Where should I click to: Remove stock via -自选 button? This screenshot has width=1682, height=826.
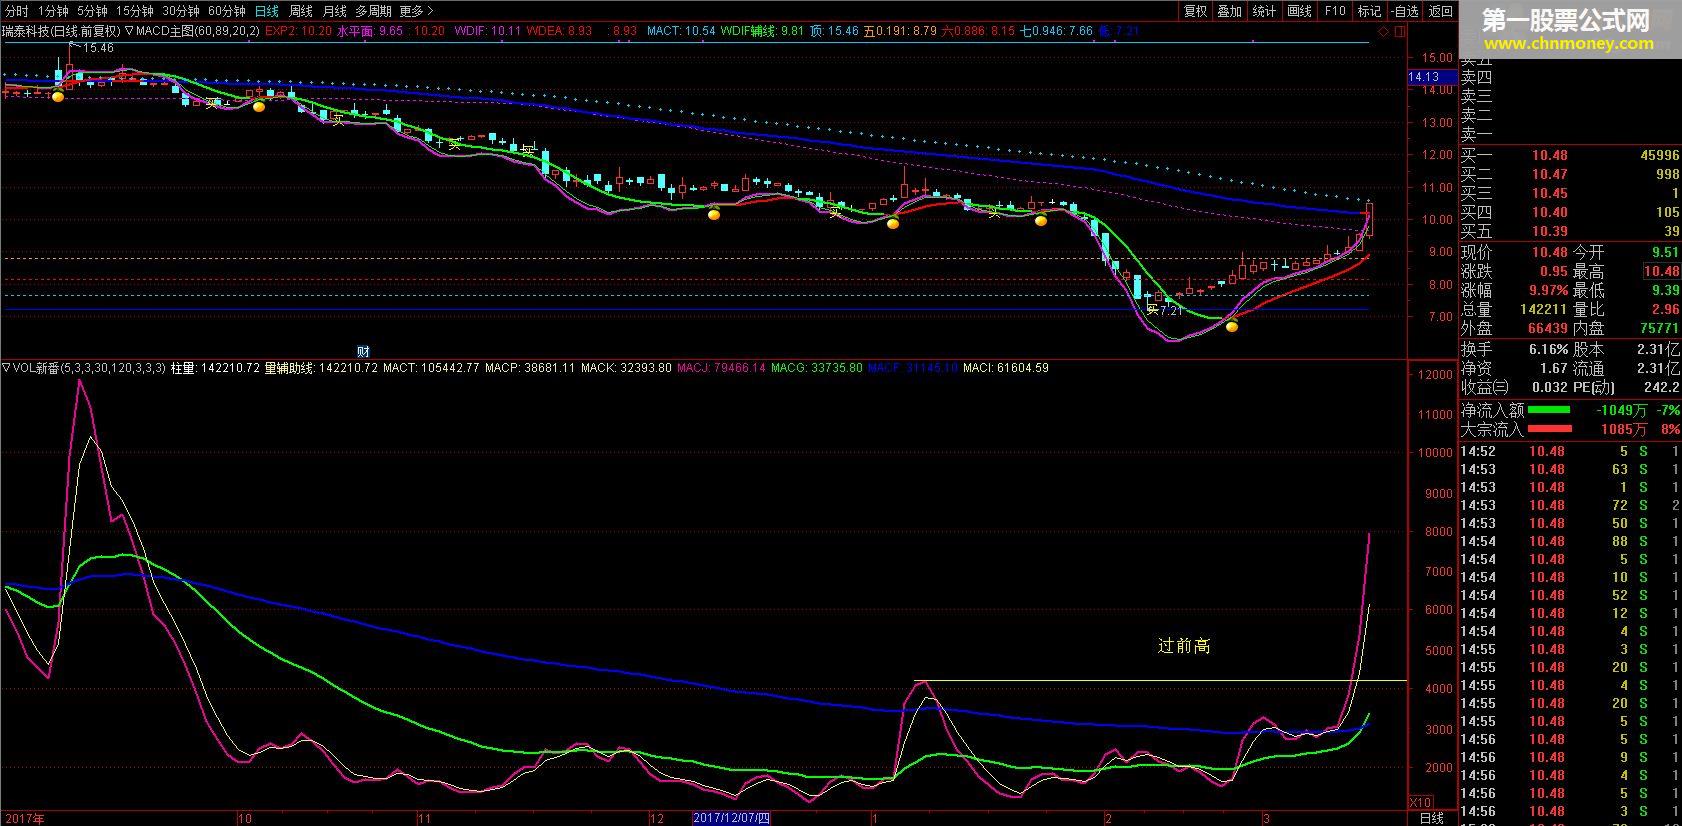[1404, 11]
